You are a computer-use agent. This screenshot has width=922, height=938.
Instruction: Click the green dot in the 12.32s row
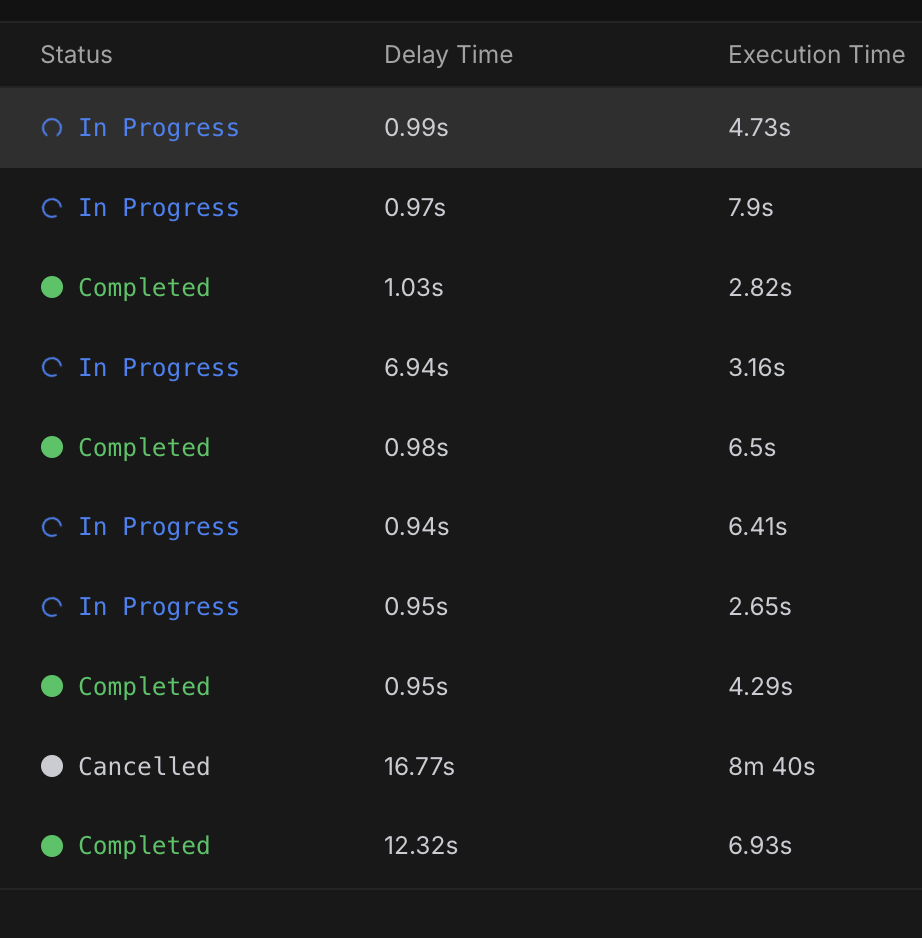point(52,846)
